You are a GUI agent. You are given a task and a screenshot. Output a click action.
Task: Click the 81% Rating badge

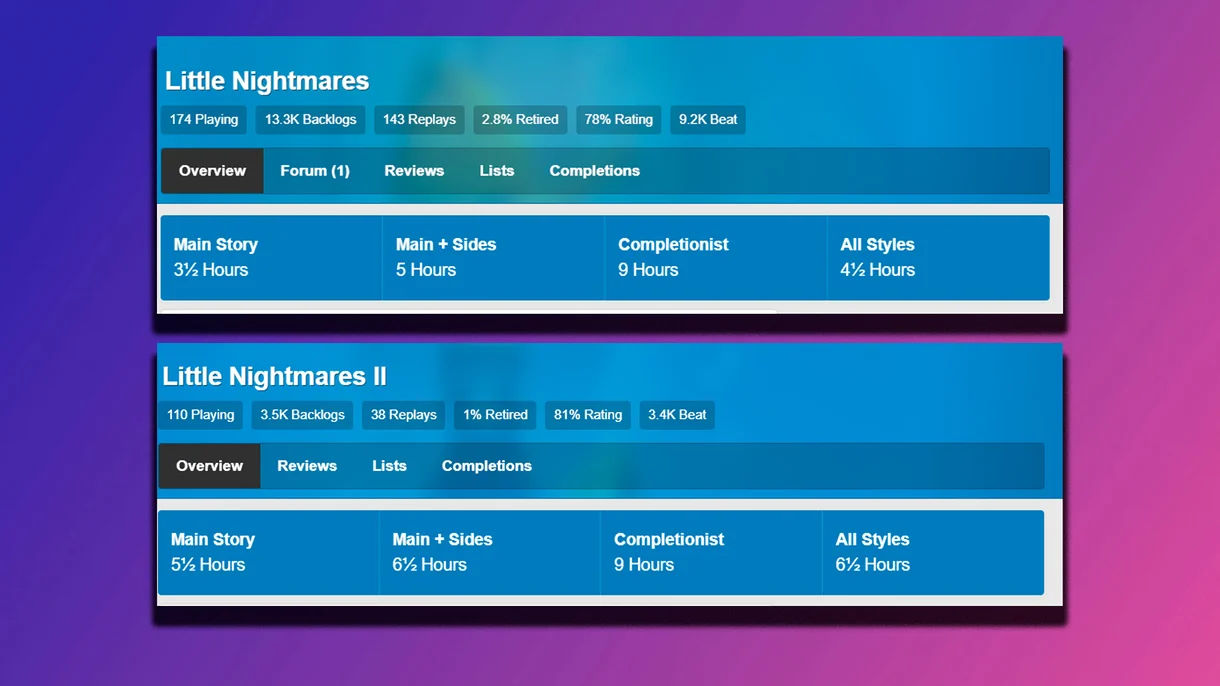coord(588,415)
